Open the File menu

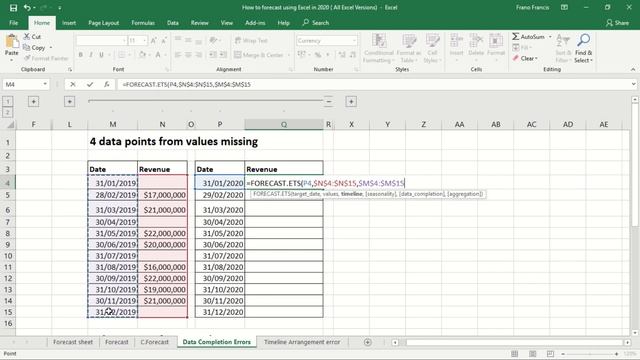pyautogui.click(x=13, y=23)
